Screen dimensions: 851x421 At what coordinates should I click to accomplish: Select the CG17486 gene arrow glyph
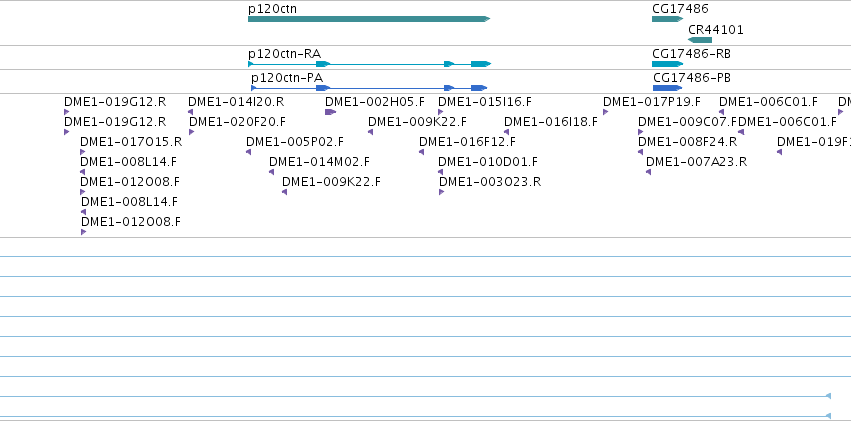pyautogui.click(x=668, y=19)
